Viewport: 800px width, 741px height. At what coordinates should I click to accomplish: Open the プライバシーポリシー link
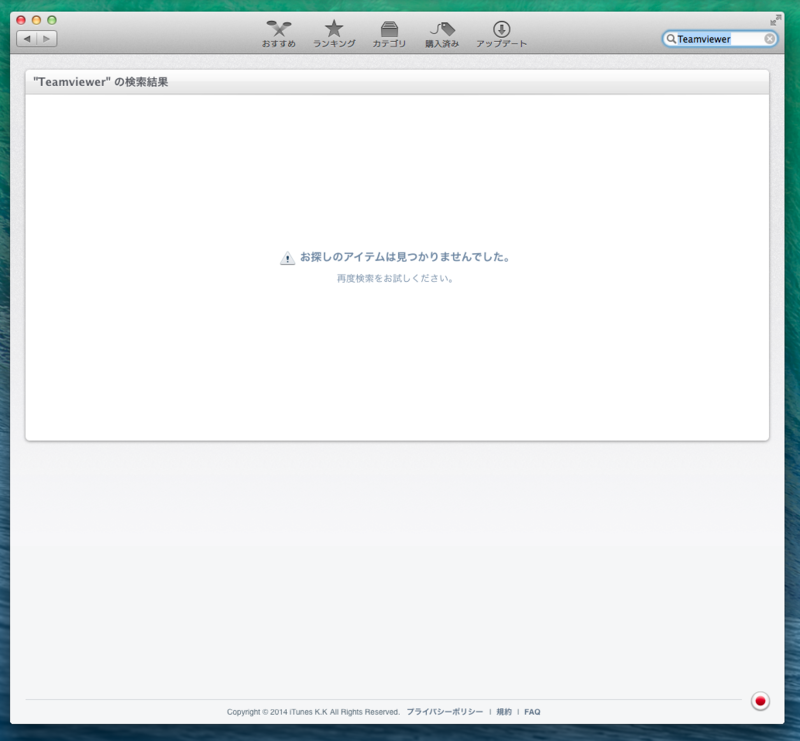click(444, 712)
